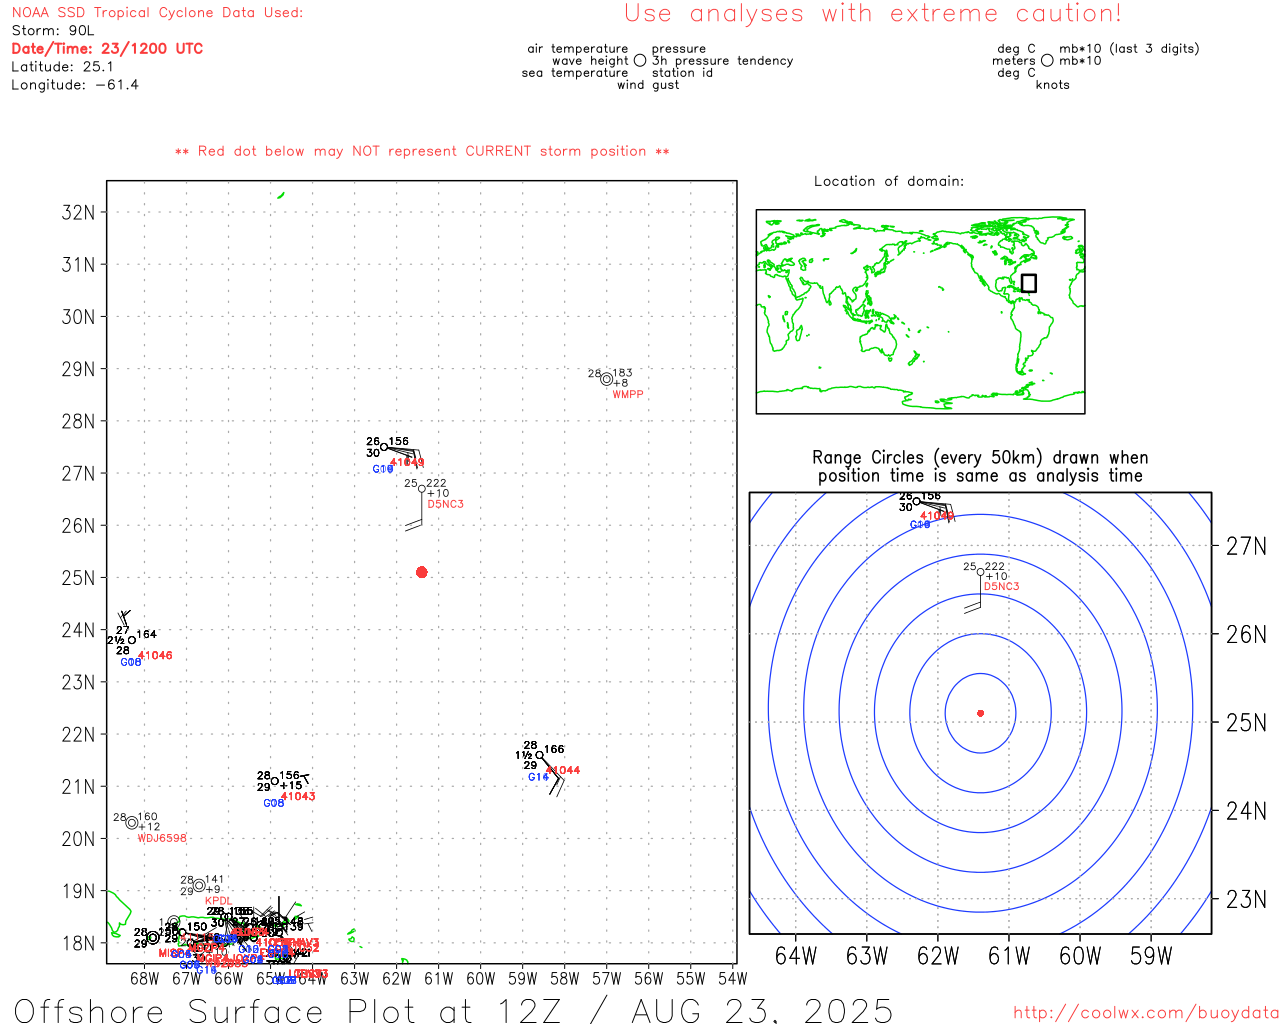Click the legend circle beside 'wave height'
The height and width of the screenshot is (1024, 1280).
pyautogui.click(x=640, y=61)
